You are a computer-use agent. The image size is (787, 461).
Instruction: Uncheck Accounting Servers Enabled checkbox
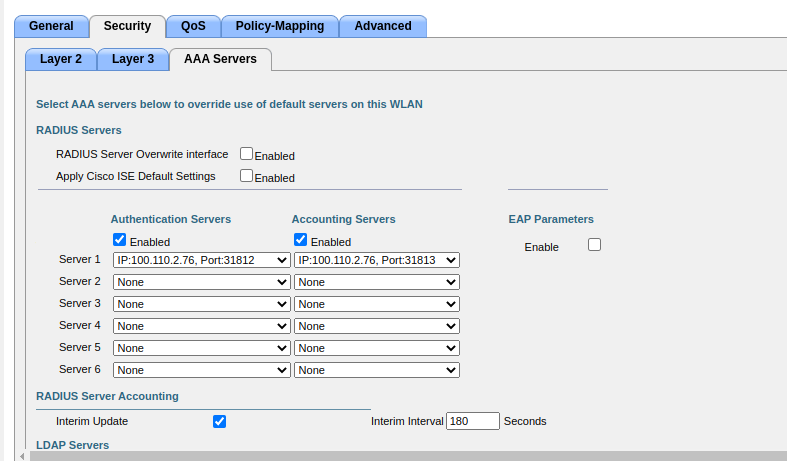pos(300,240)
